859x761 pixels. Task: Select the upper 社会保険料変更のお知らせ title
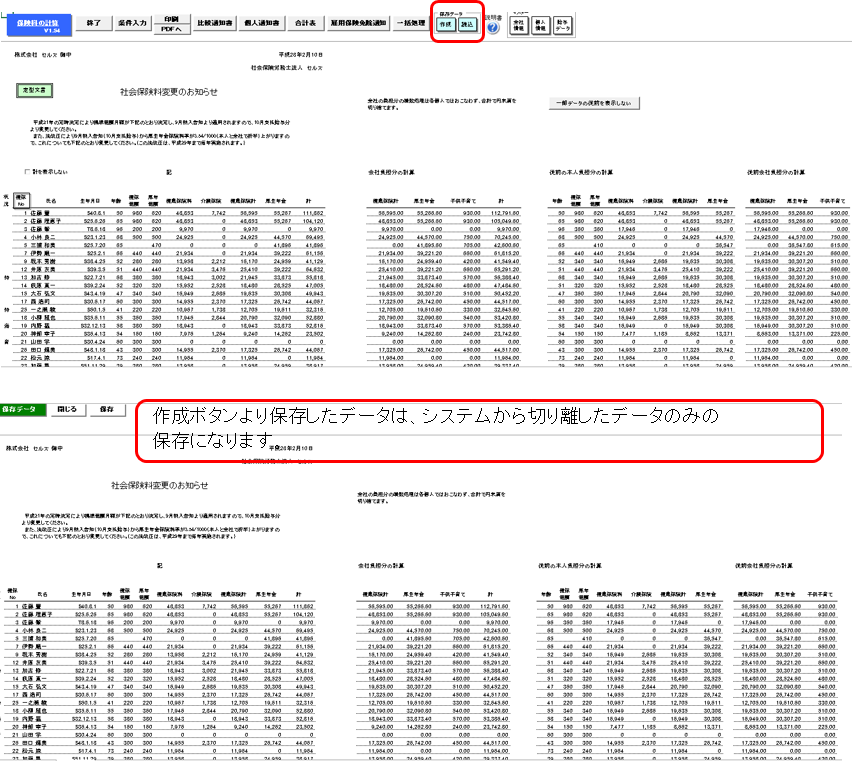169,92
